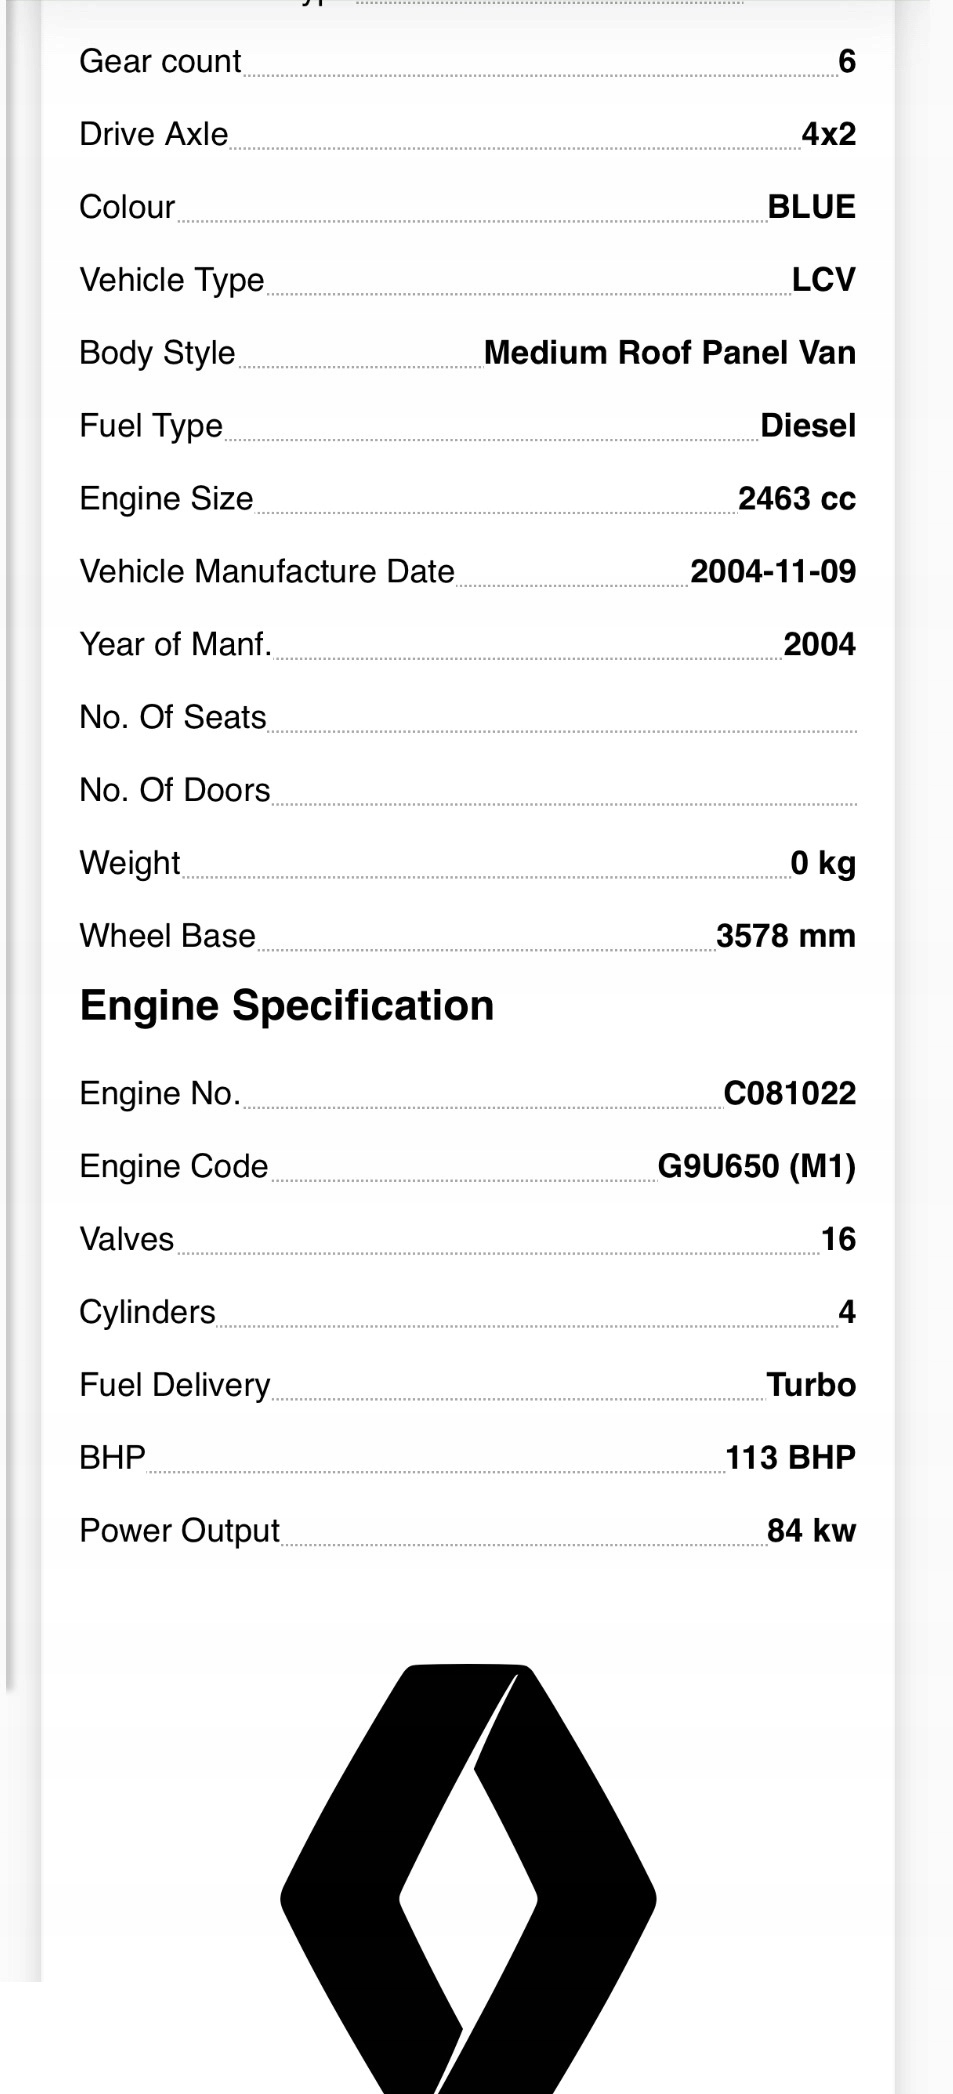
Task: Select the Engine Size 2463 cc value
Action: [x=797, y=499]
